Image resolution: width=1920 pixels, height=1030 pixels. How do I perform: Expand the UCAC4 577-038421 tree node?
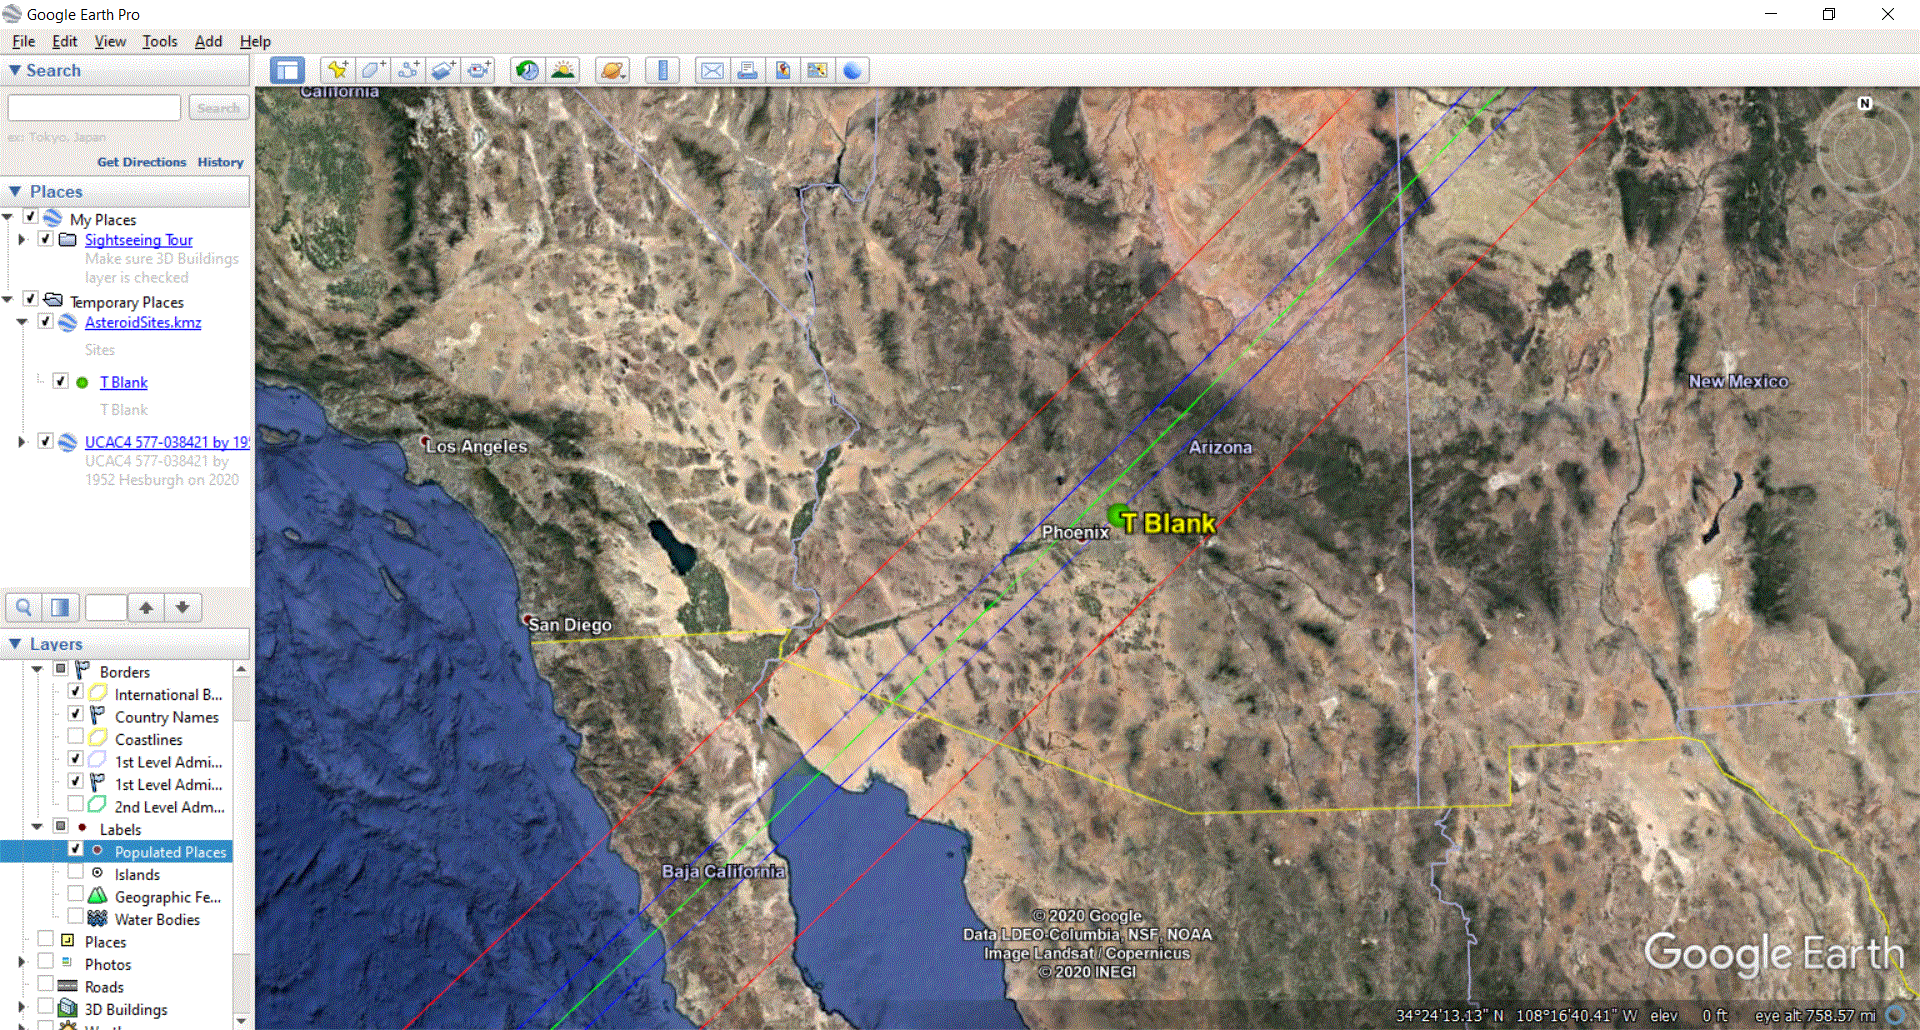(22, 442)
